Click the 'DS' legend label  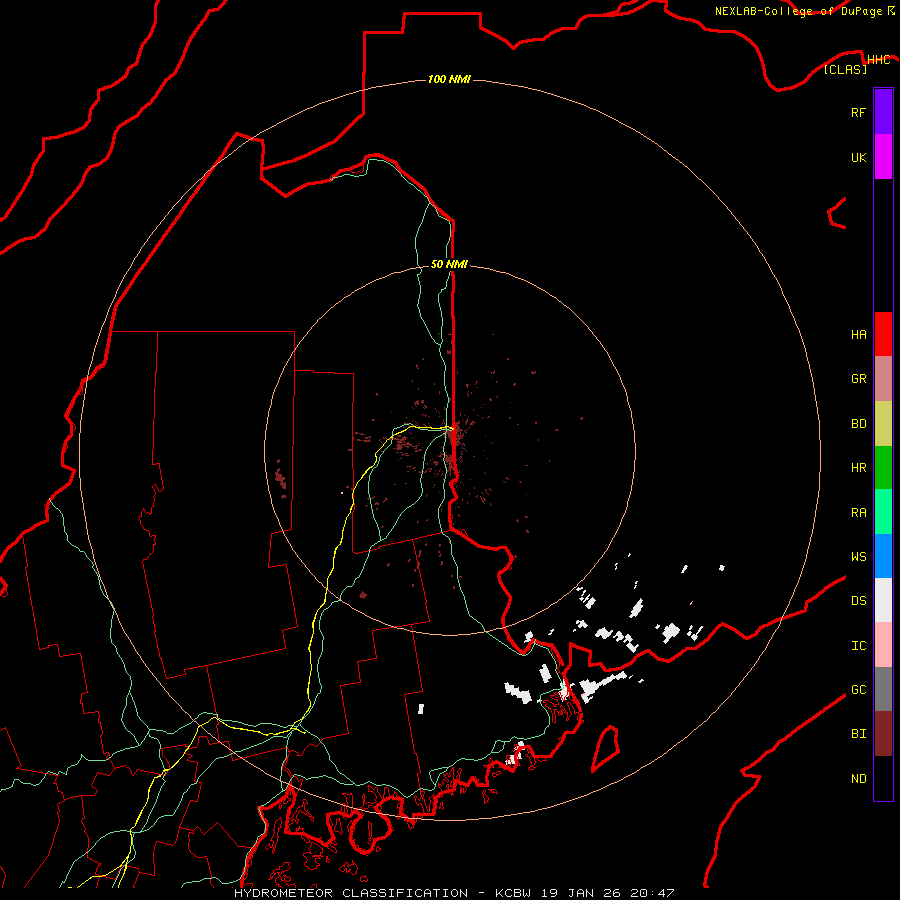coord(858,600)
